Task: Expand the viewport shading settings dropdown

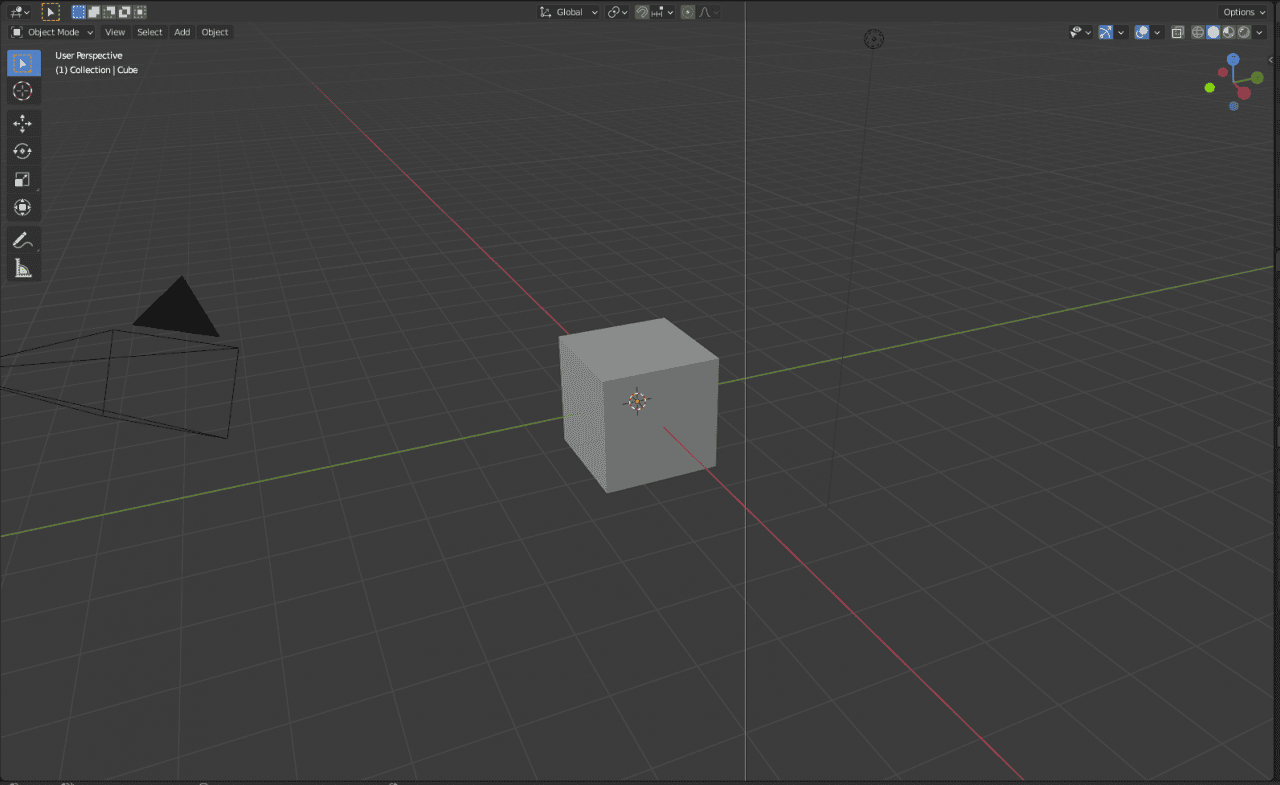Action: click(x=1258, y=32)
